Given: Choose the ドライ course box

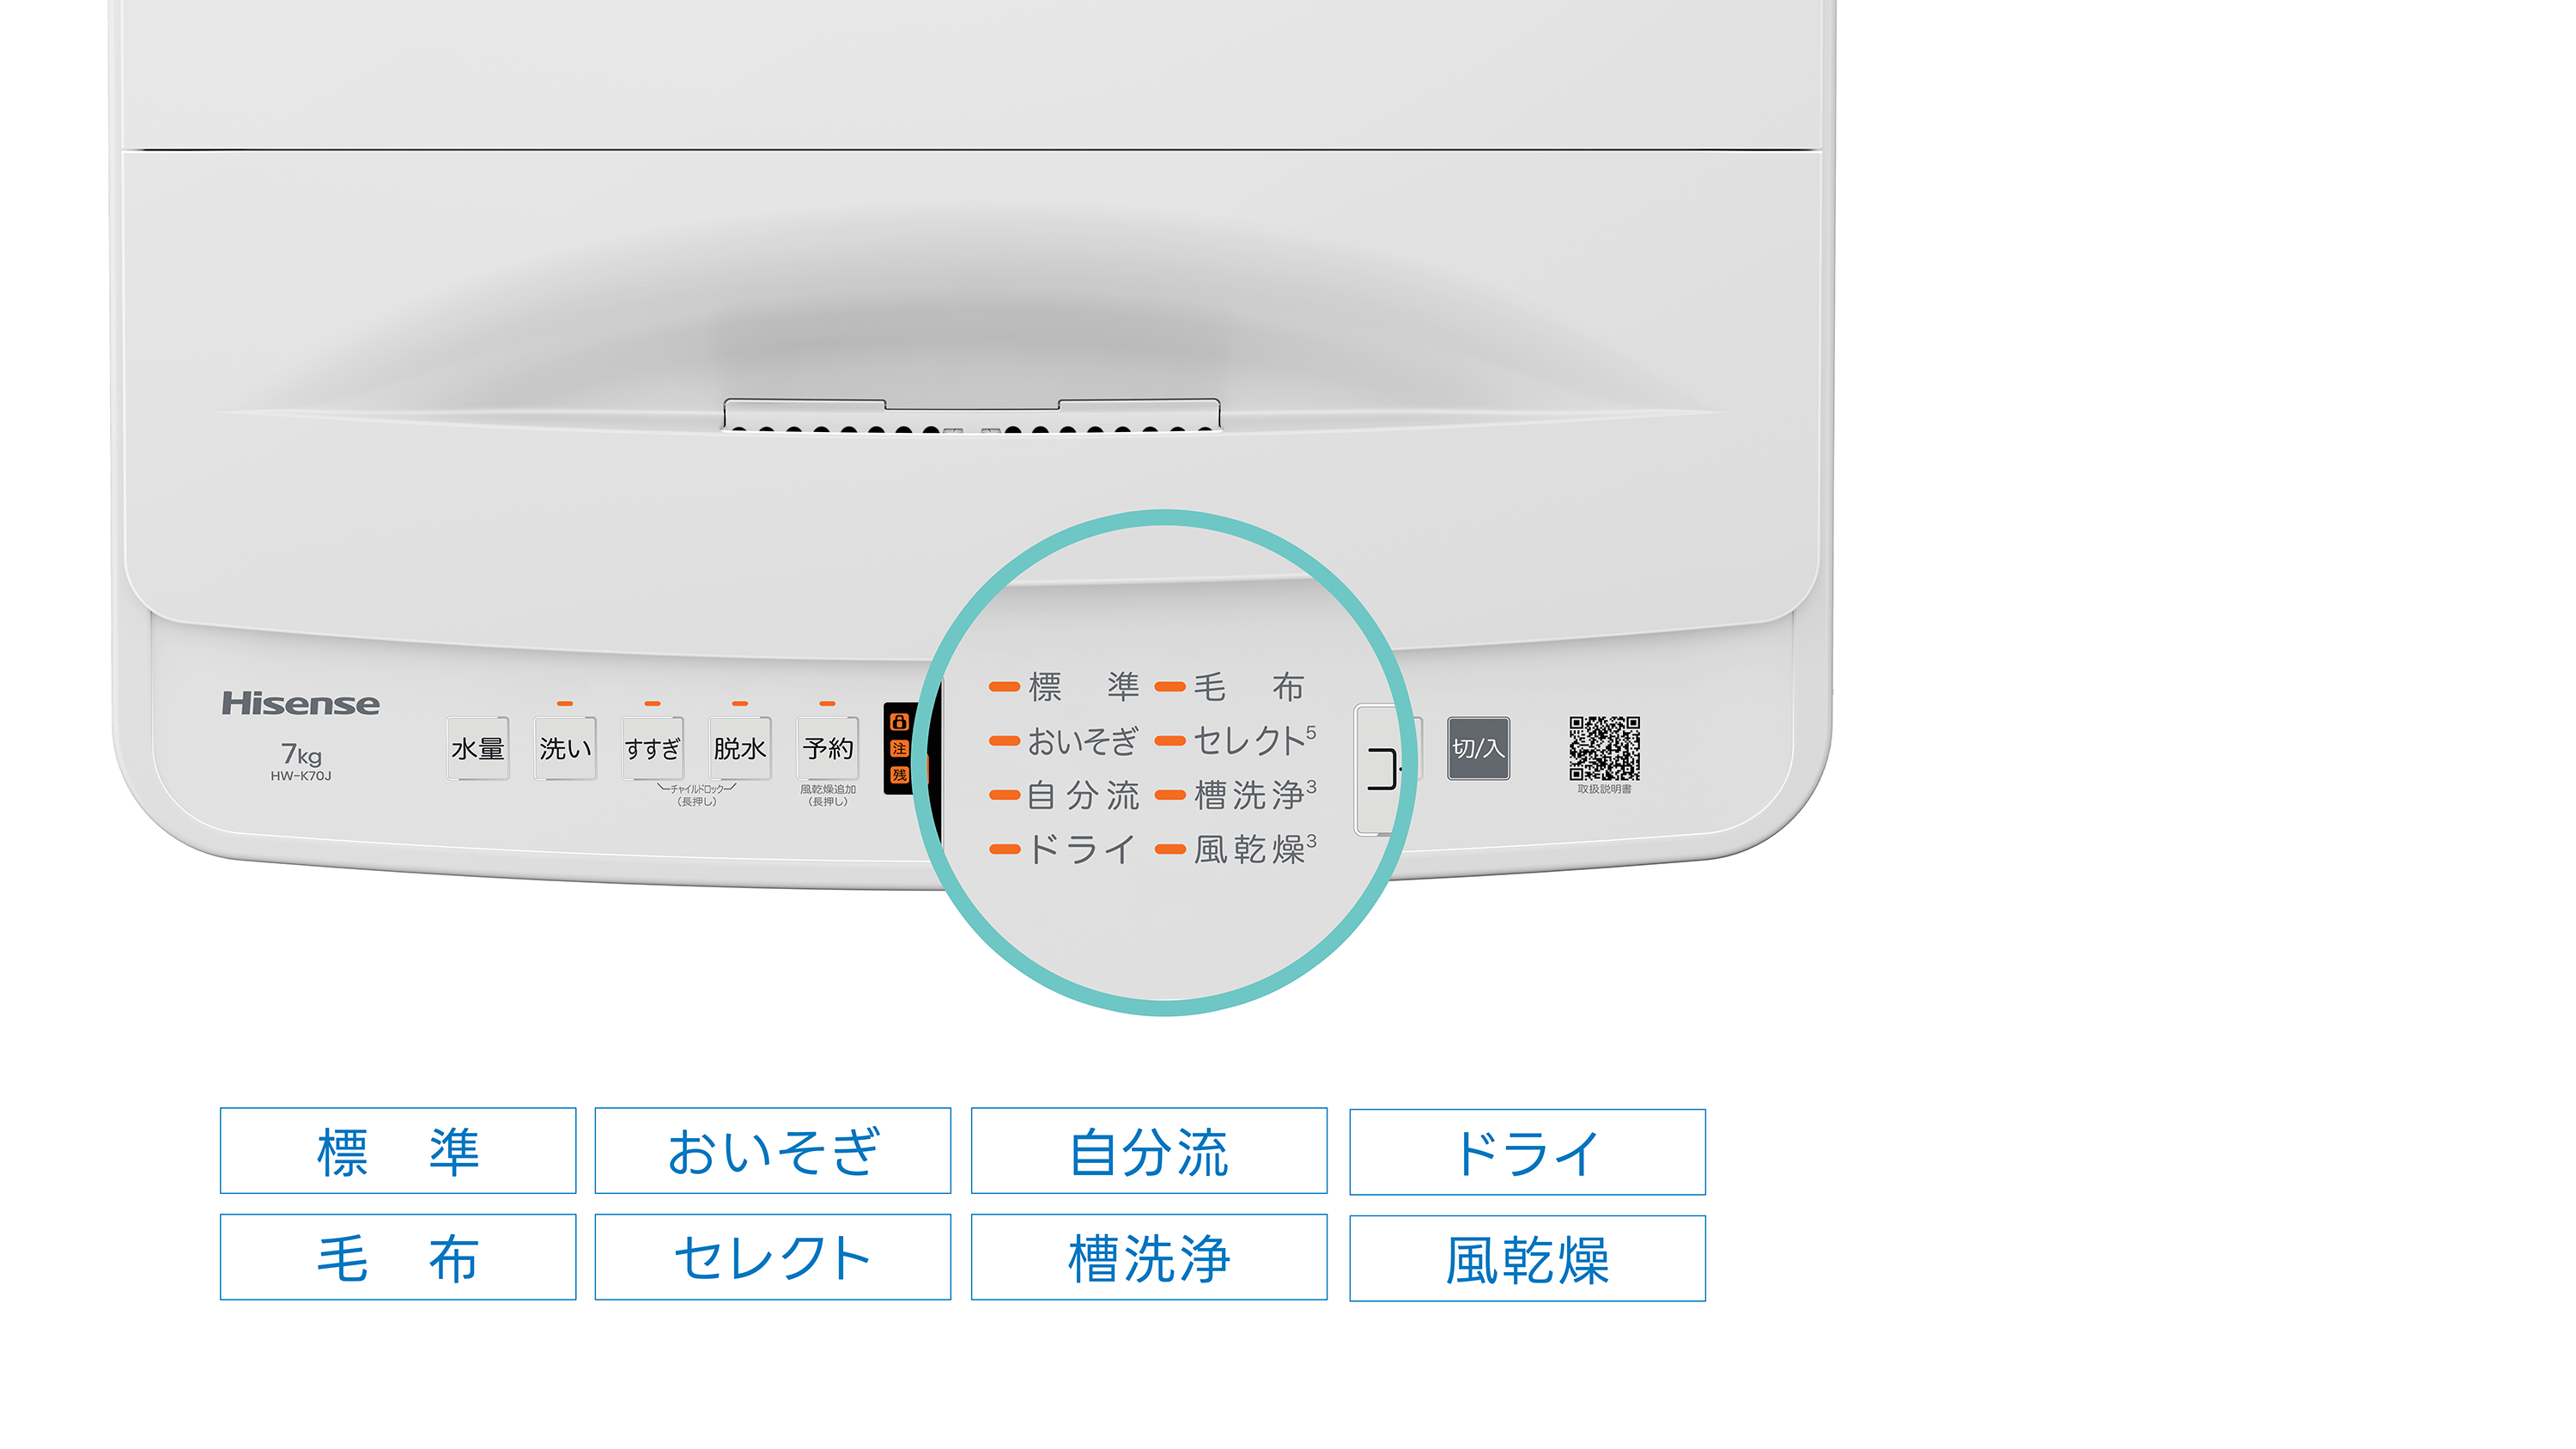Looking at the screenshot, I should [1527, 1152].
